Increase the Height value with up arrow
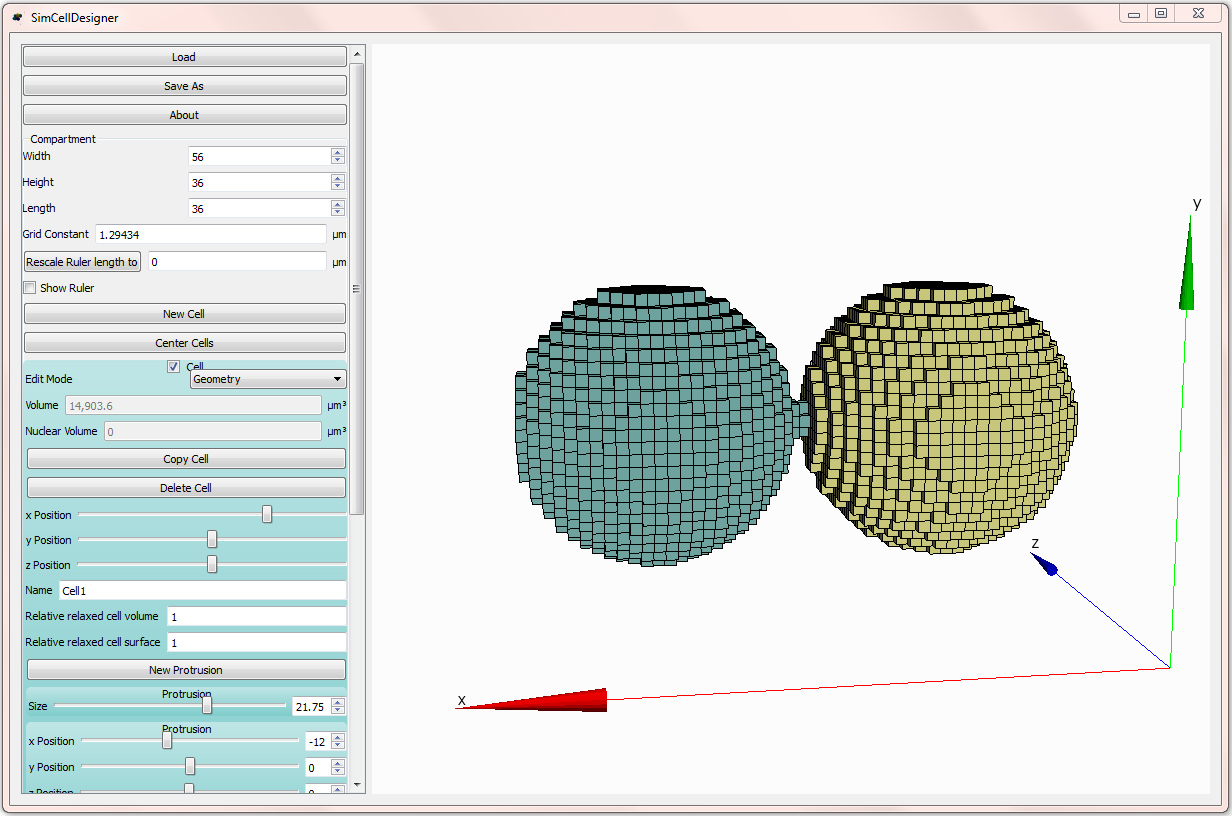 tap(338, 178)
